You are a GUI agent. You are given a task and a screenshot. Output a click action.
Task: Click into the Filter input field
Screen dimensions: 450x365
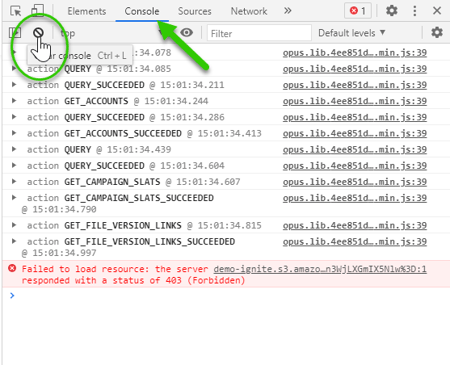259,33
